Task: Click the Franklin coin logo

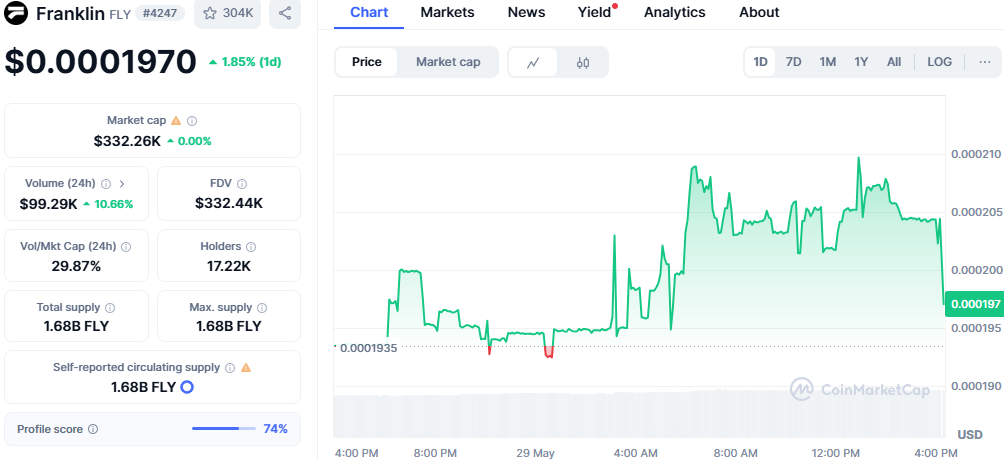Action: (x=17, y=14)
